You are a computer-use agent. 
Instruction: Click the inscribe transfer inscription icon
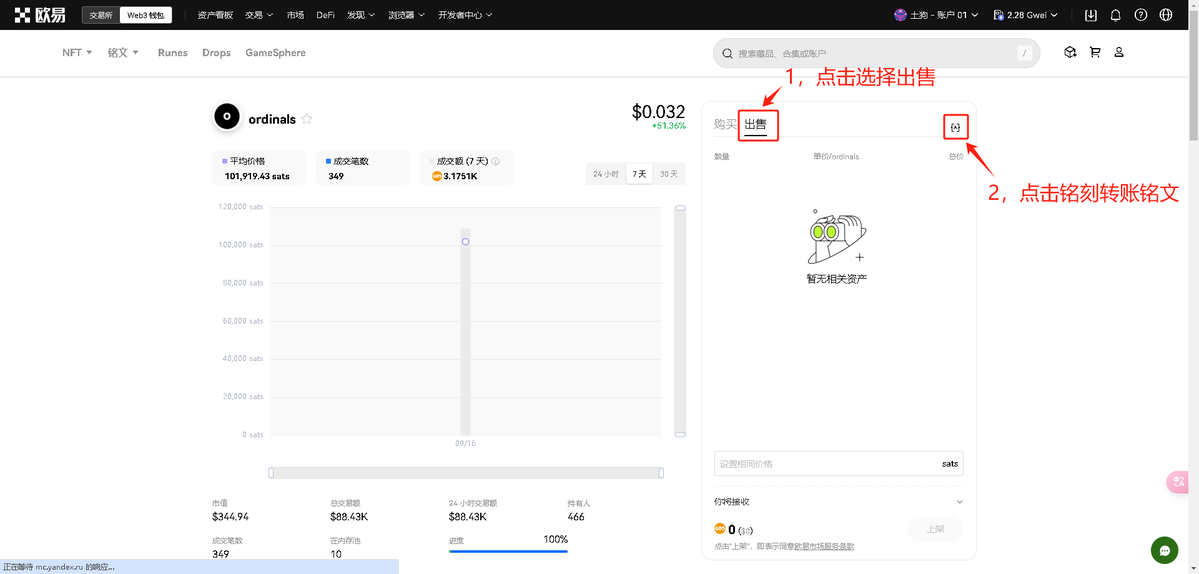[955, 127]
